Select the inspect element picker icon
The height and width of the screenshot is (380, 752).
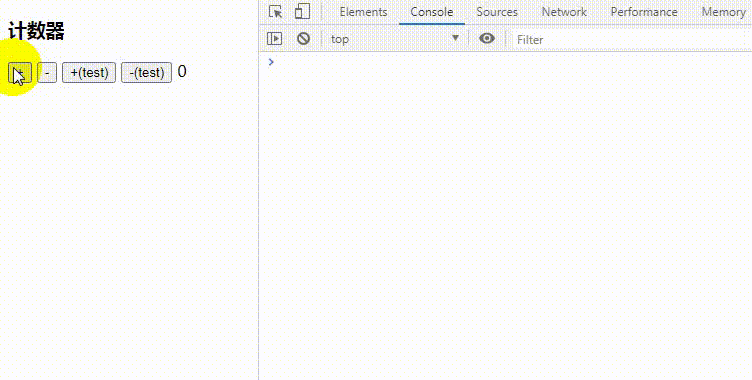275,12
